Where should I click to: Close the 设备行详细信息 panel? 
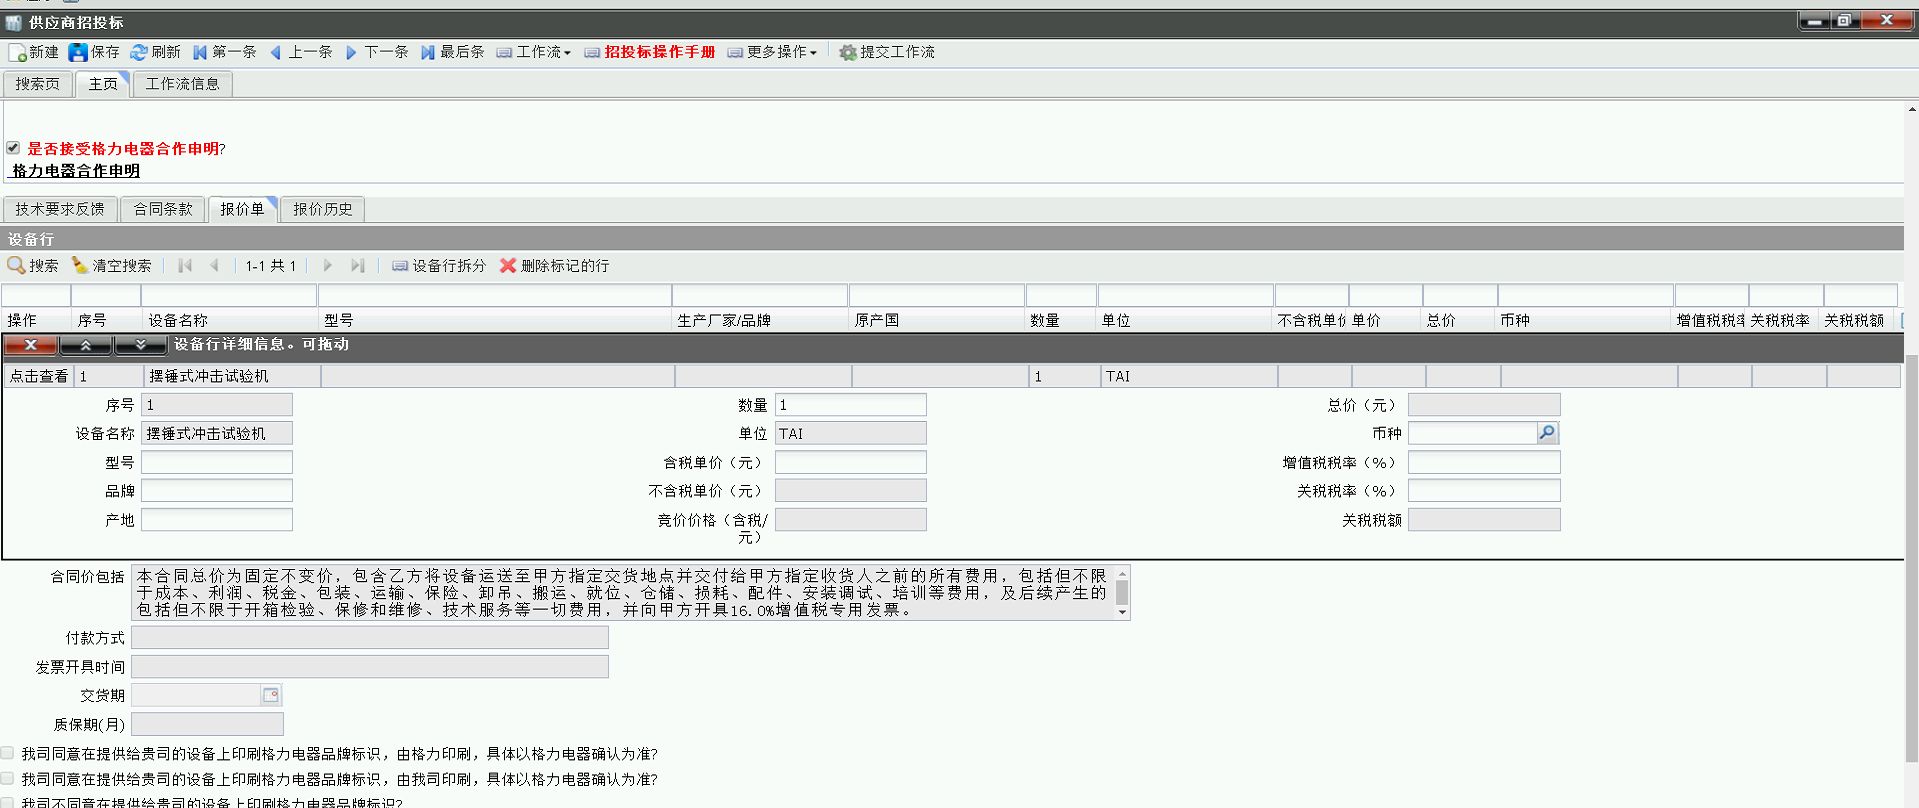point(30,345)
